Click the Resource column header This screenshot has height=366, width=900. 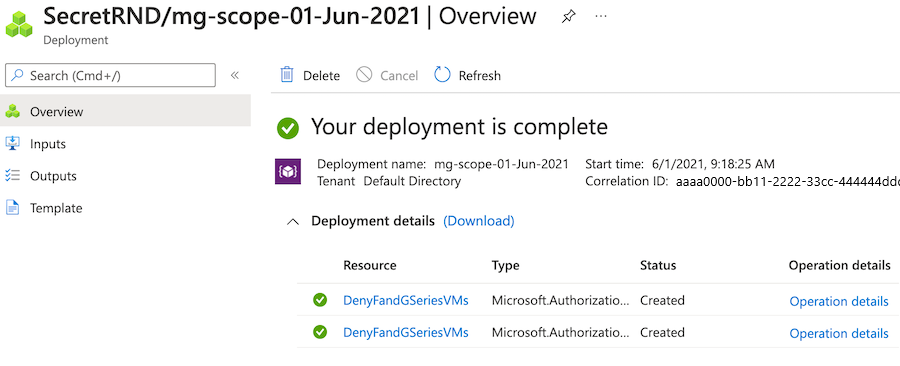pyautogui.click(x=370, y=266)
